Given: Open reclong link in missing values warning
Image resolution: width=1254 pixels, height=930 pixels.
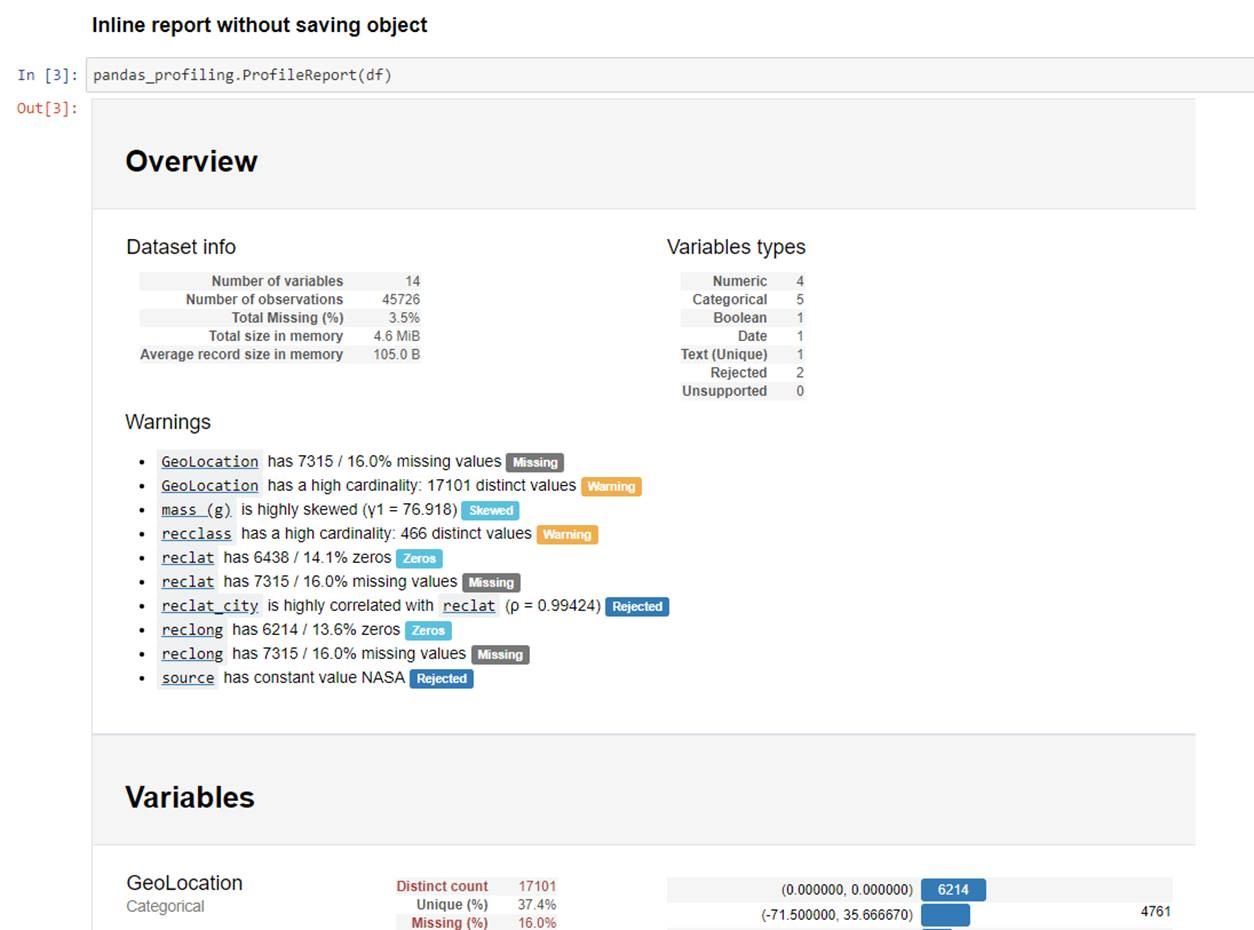Looking at the screenshot, I should pos(192,654).
